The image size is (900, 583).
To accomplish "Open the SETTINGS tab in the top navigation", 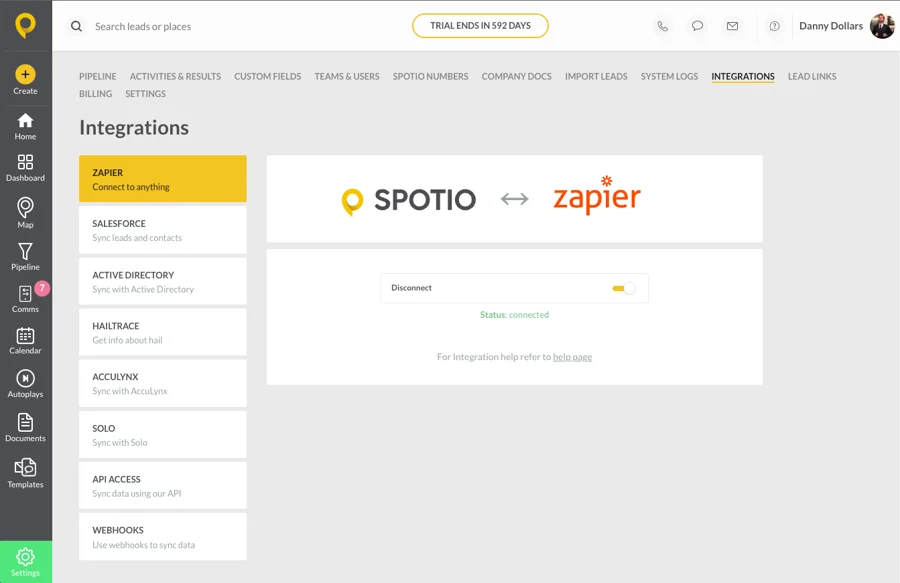I will click(x=145, y=94).
